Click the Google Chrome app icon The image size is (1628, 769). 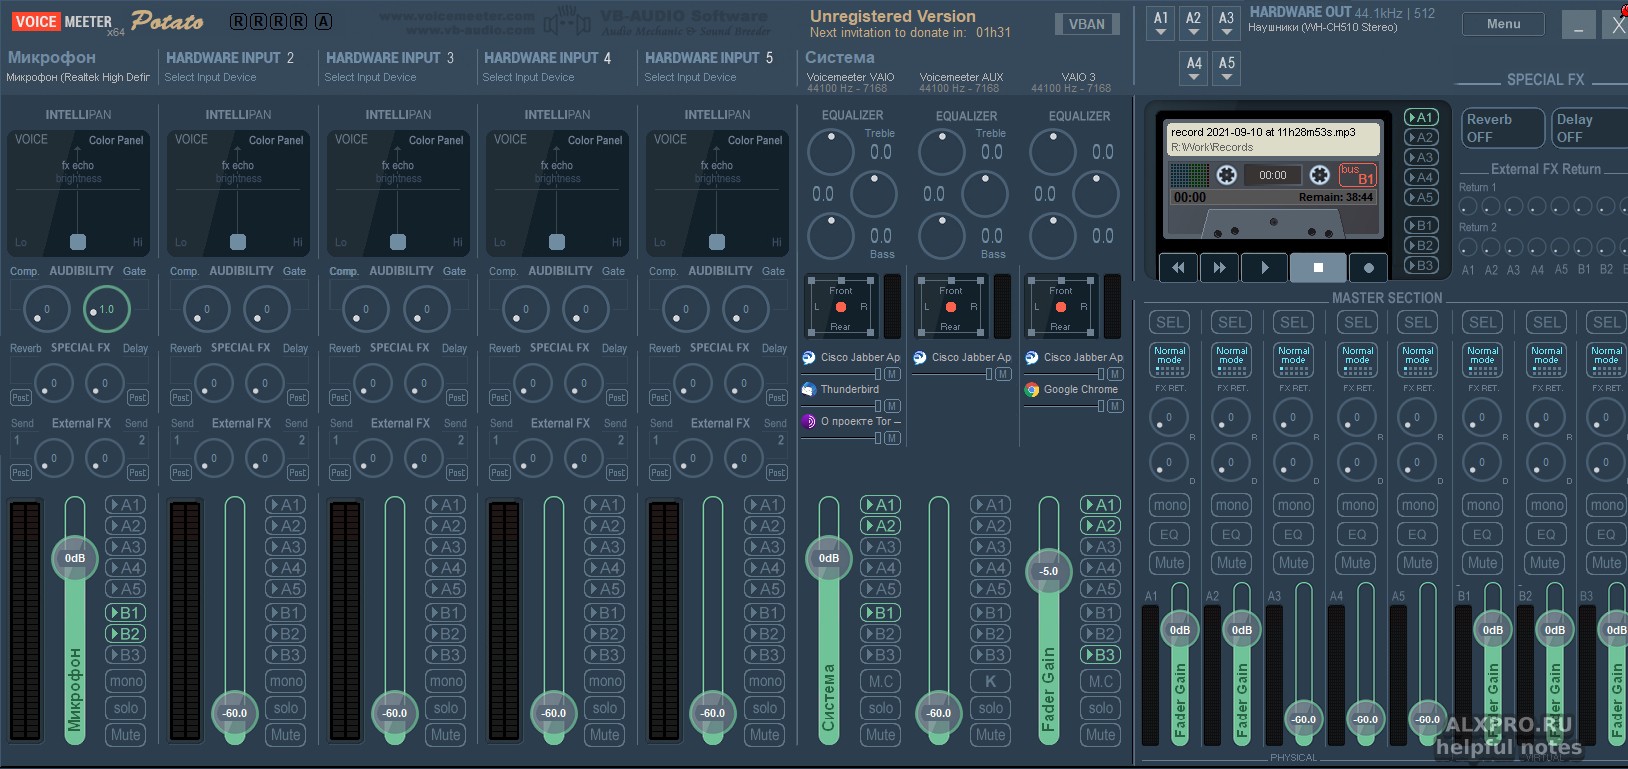click(x=1032, y=389)
